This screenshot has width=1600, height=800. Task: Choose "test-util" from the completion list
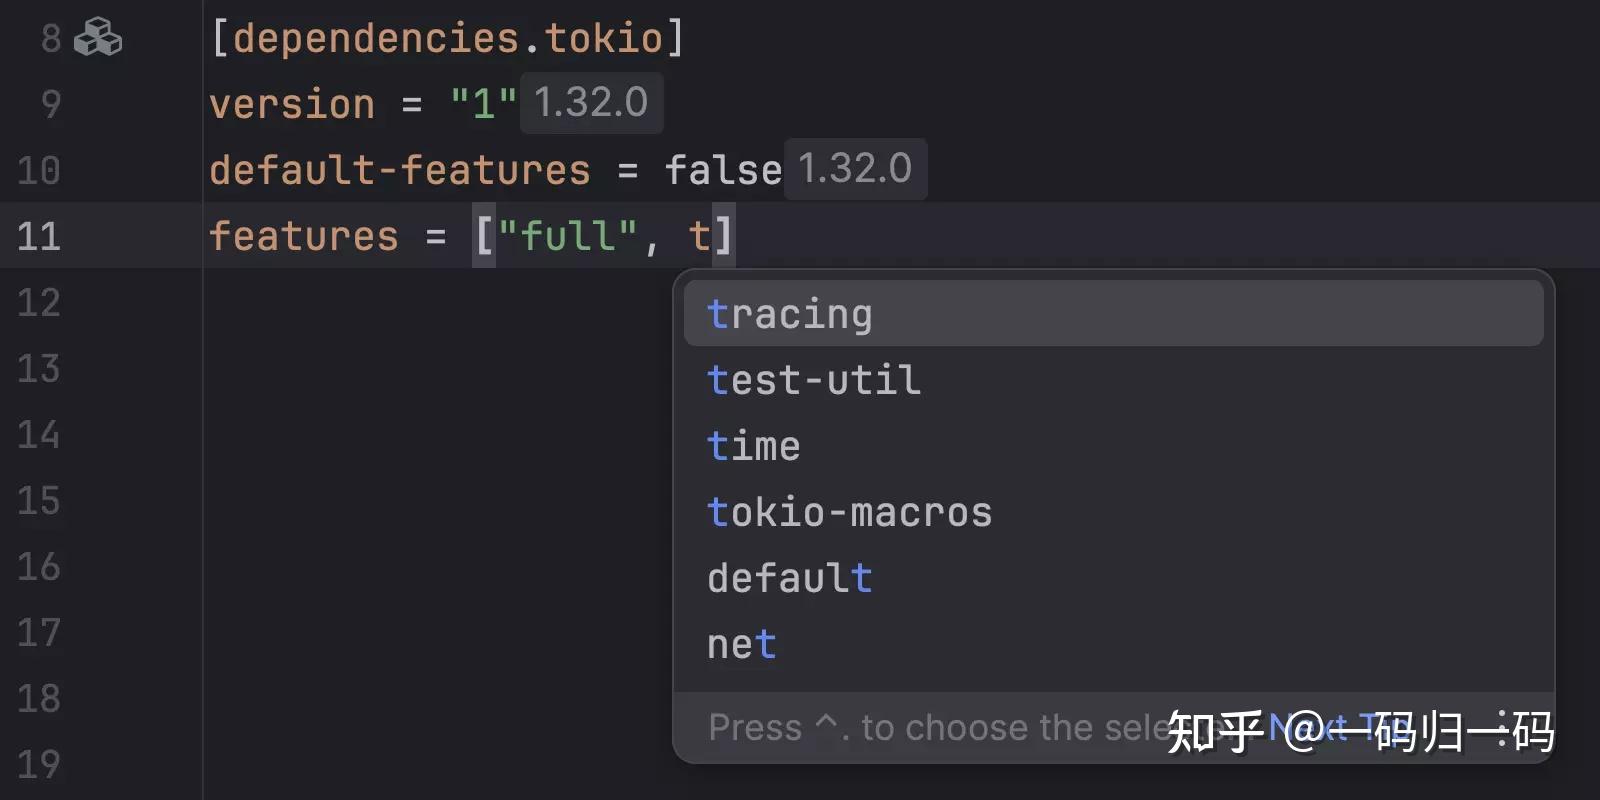coord(814,380)
